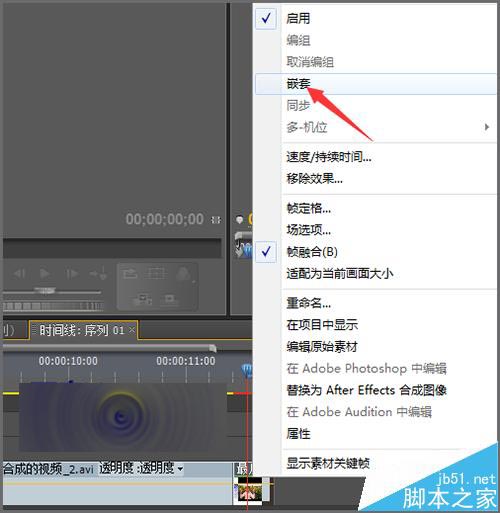
Task: Click the 00:00:10:00 mark on the ruler
Action: pyautogui.click(x=68, y=361)
